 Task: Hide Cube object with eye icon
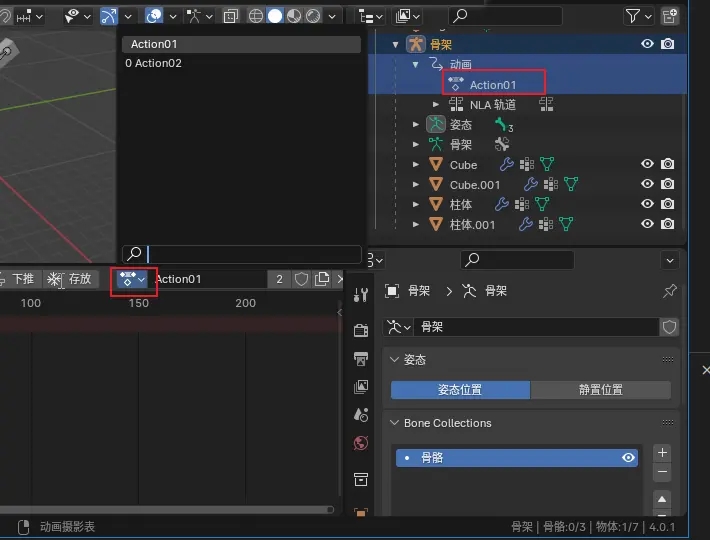pyautogui.click(x=647, y=164)
